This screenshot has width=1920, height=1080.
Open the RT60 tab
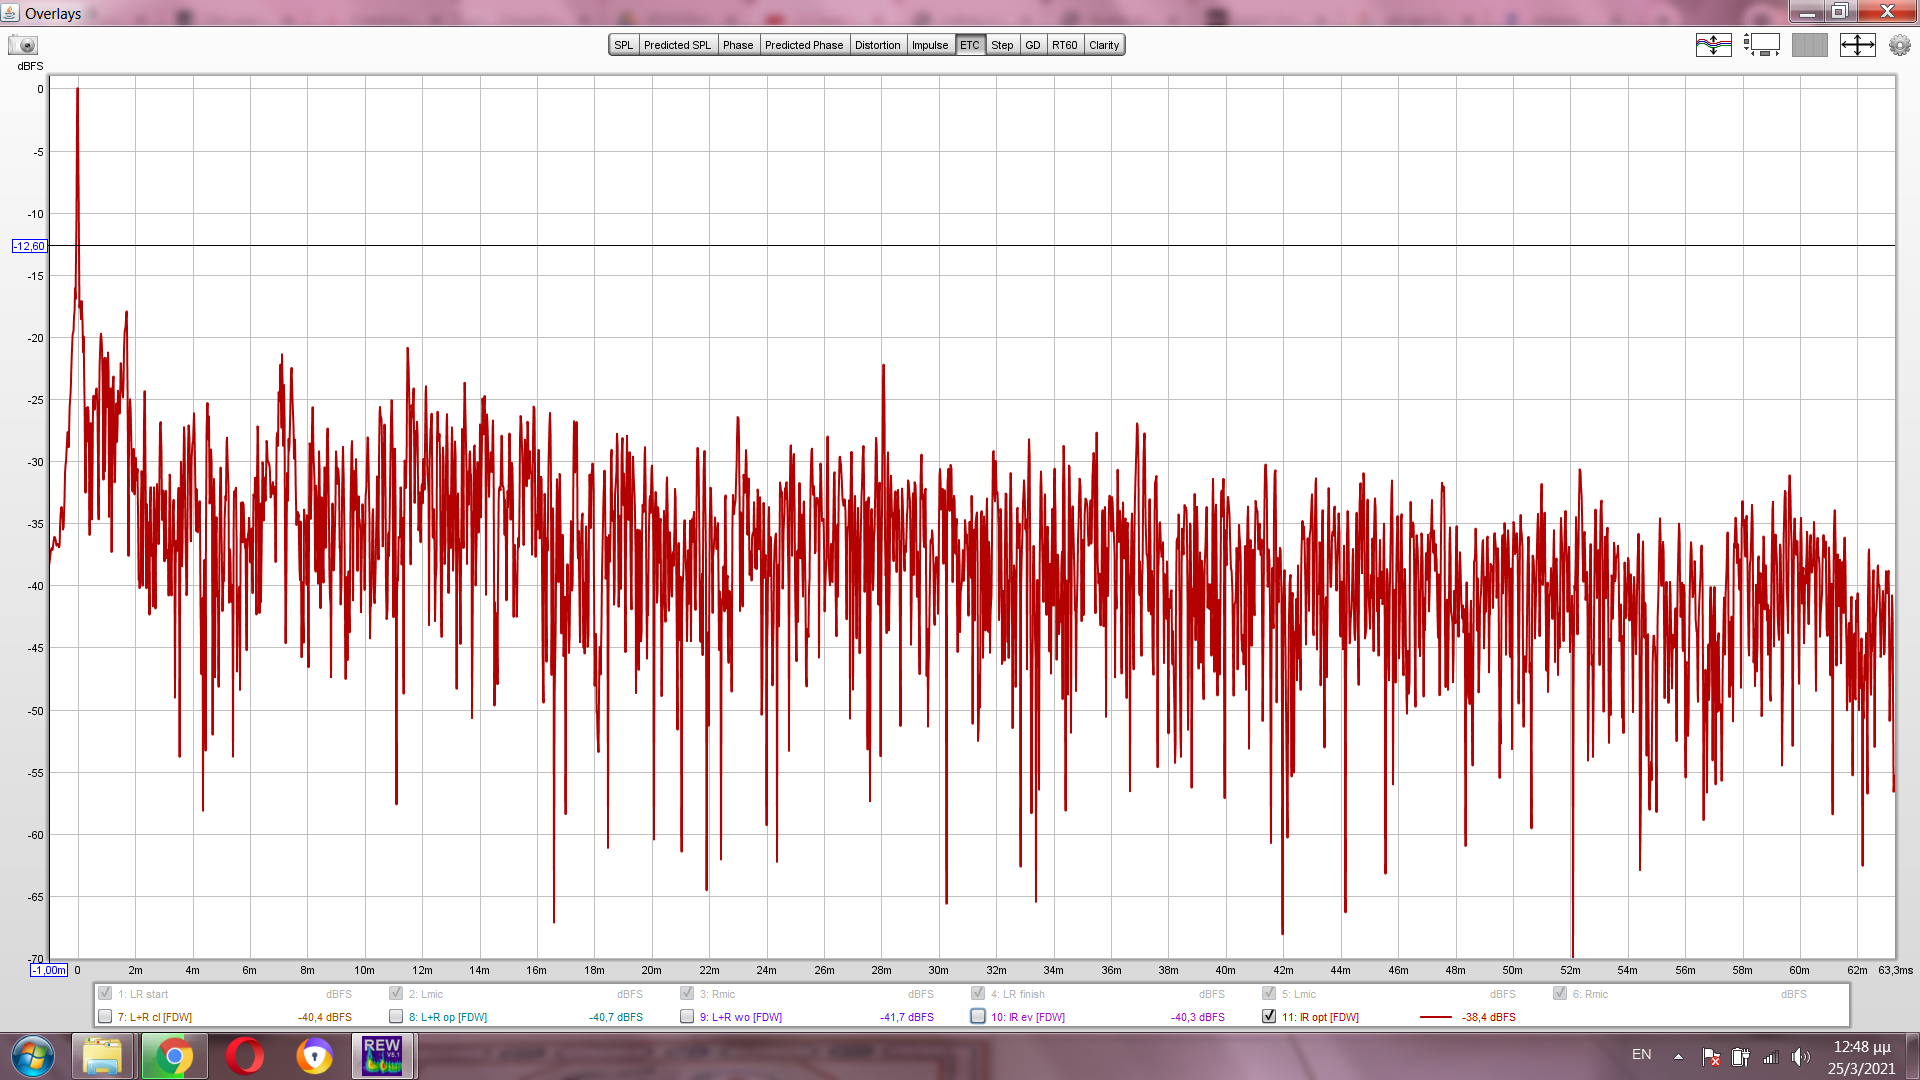pyautogui.click(x=1064, y=45)
